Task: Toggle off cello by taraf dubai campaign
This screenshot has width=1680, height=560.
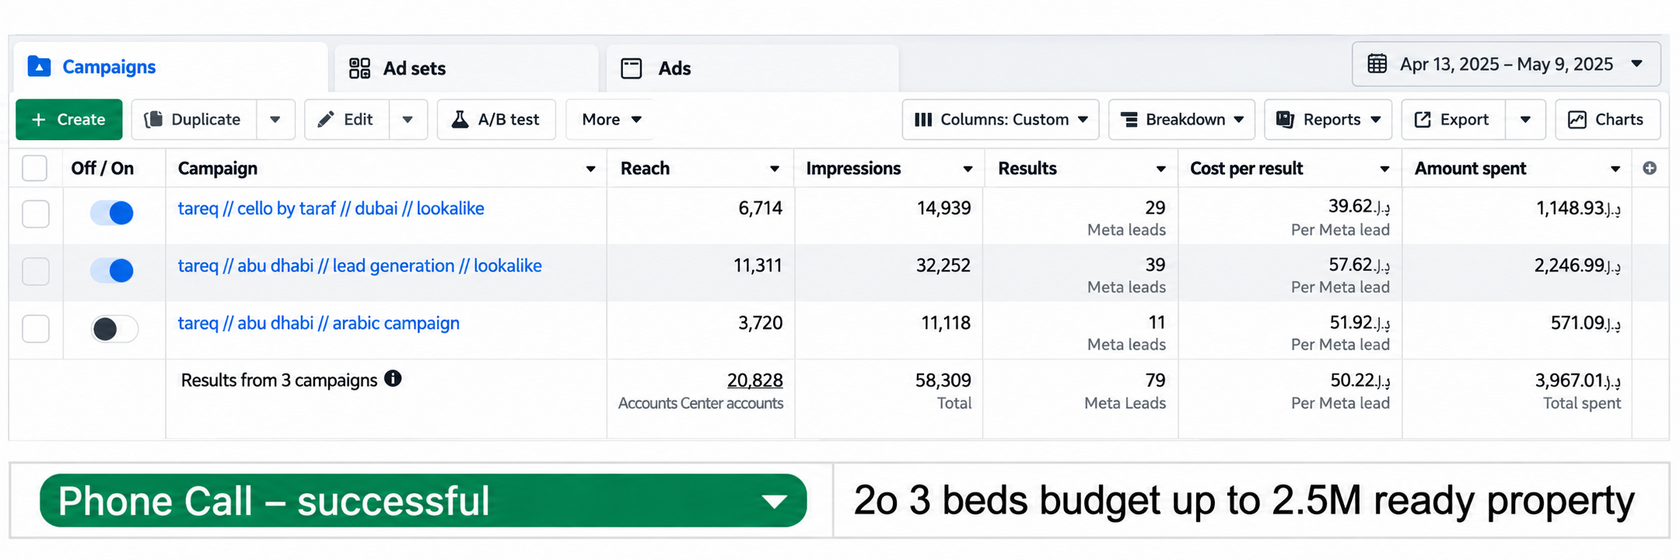Action: click(113, 213)
